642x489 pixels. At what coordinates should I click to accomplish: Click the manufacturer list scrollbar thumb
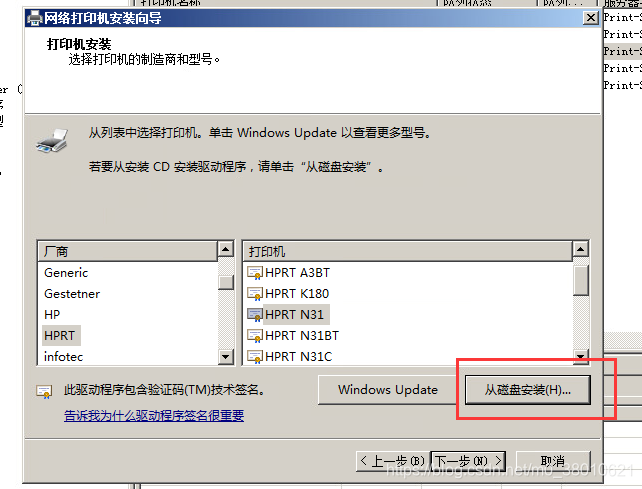click(226, 282)
